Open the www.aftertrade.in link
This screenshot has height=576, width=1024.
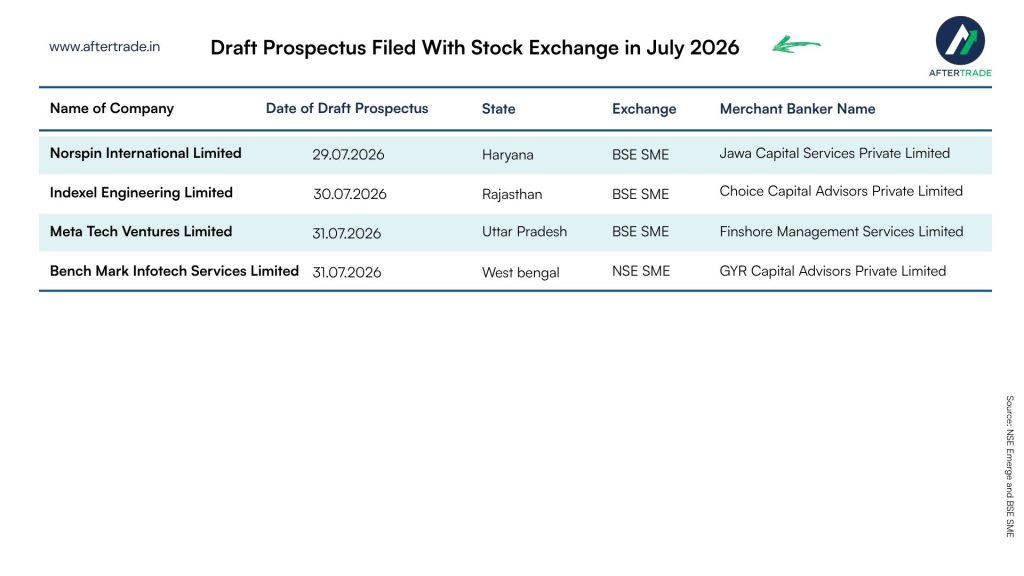(104, 46)
